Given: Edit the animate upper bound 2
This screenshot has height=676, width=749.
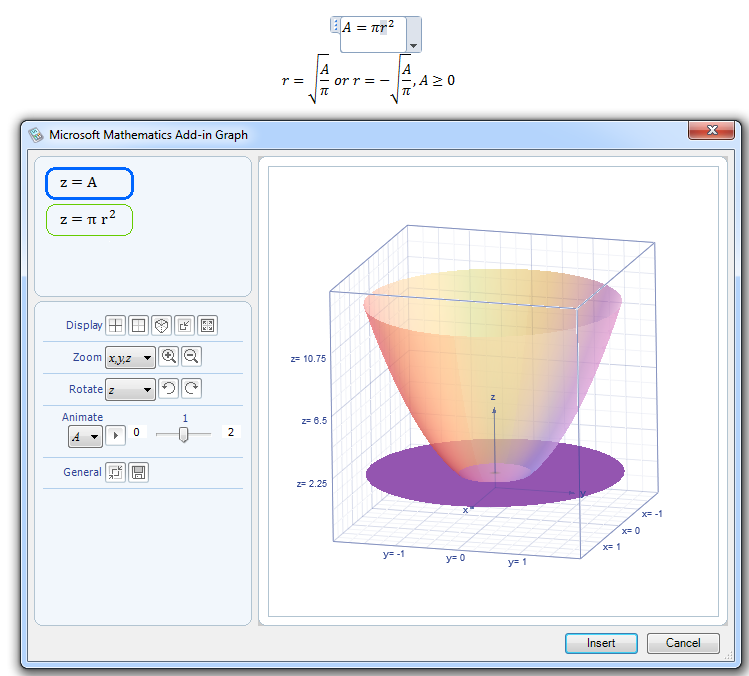Looking at the screenshot, I should pyautogui.click(x=231, y=432).
